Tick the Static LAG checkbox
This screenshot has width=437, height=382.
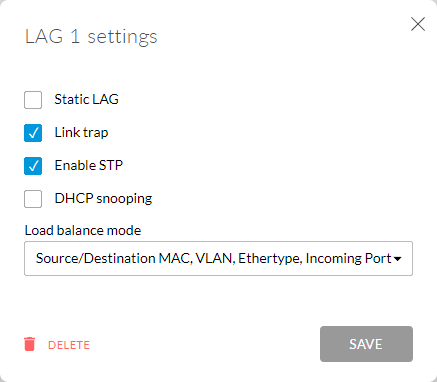click(x=33, y=100)
